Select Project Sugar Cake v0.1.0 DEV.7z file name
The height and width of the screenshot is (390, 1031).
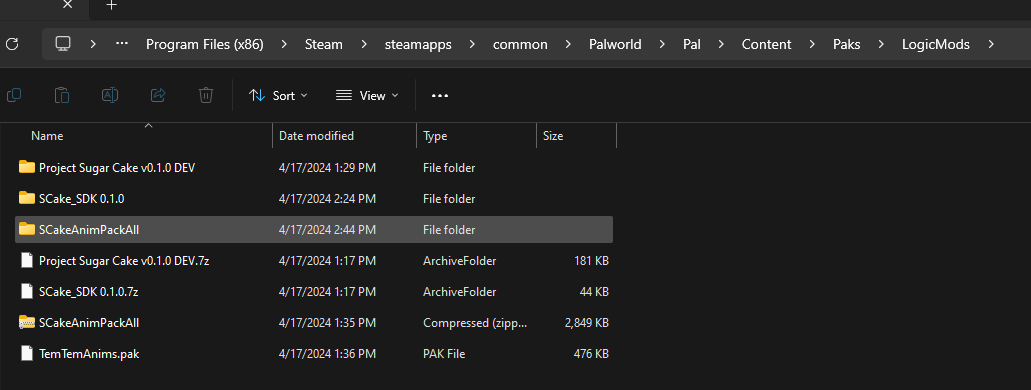tap(124, 260)
